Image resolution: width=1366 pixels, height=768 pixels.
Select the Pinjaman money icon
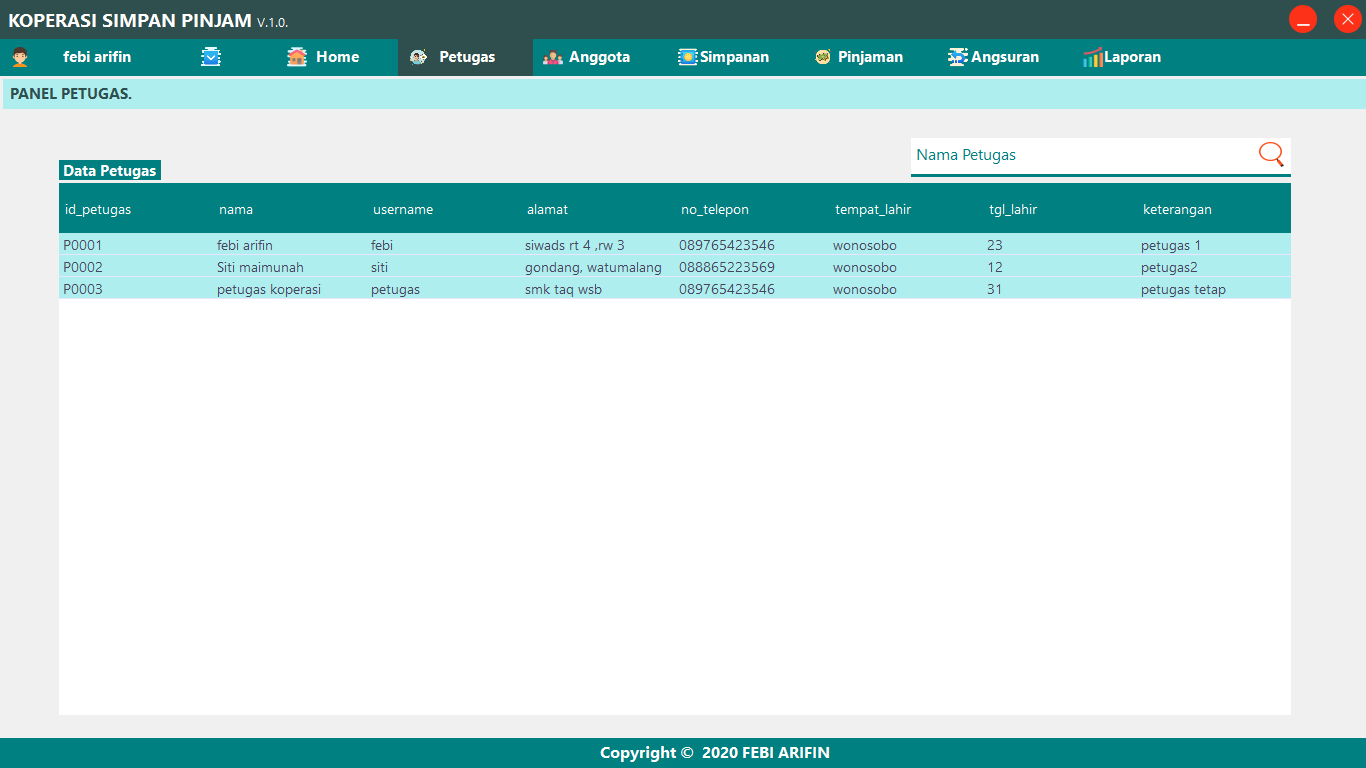click(x=822, y=57)
